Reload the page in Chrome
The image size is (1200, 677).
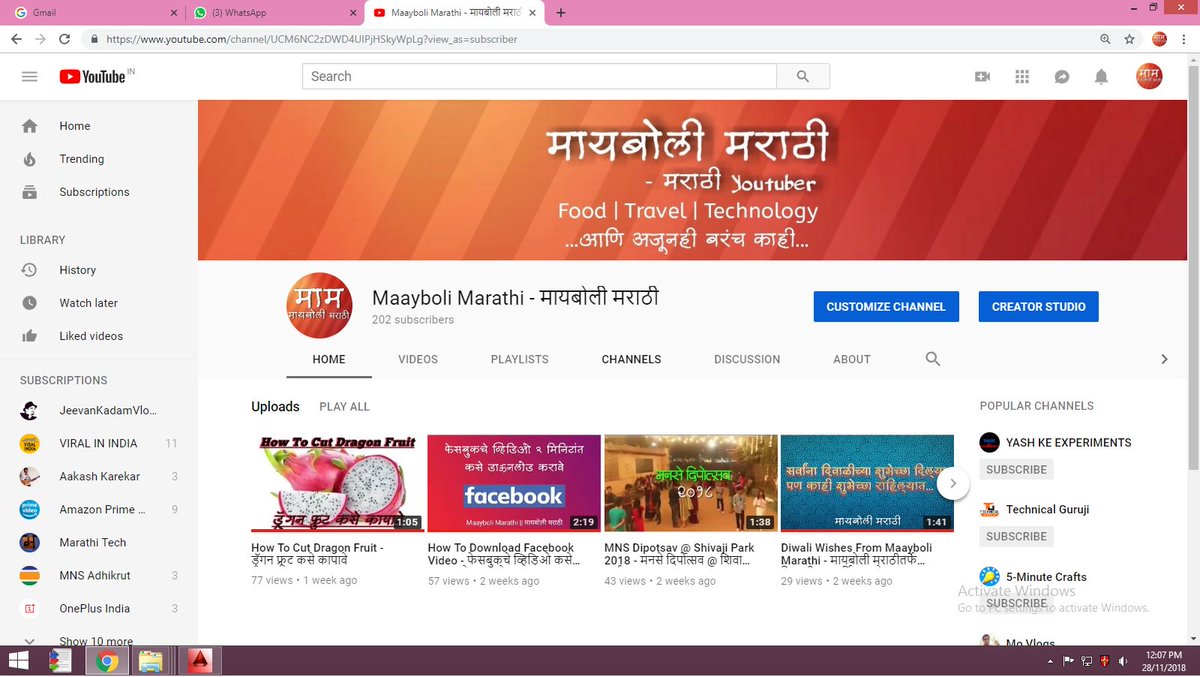(x=65, y=39)
